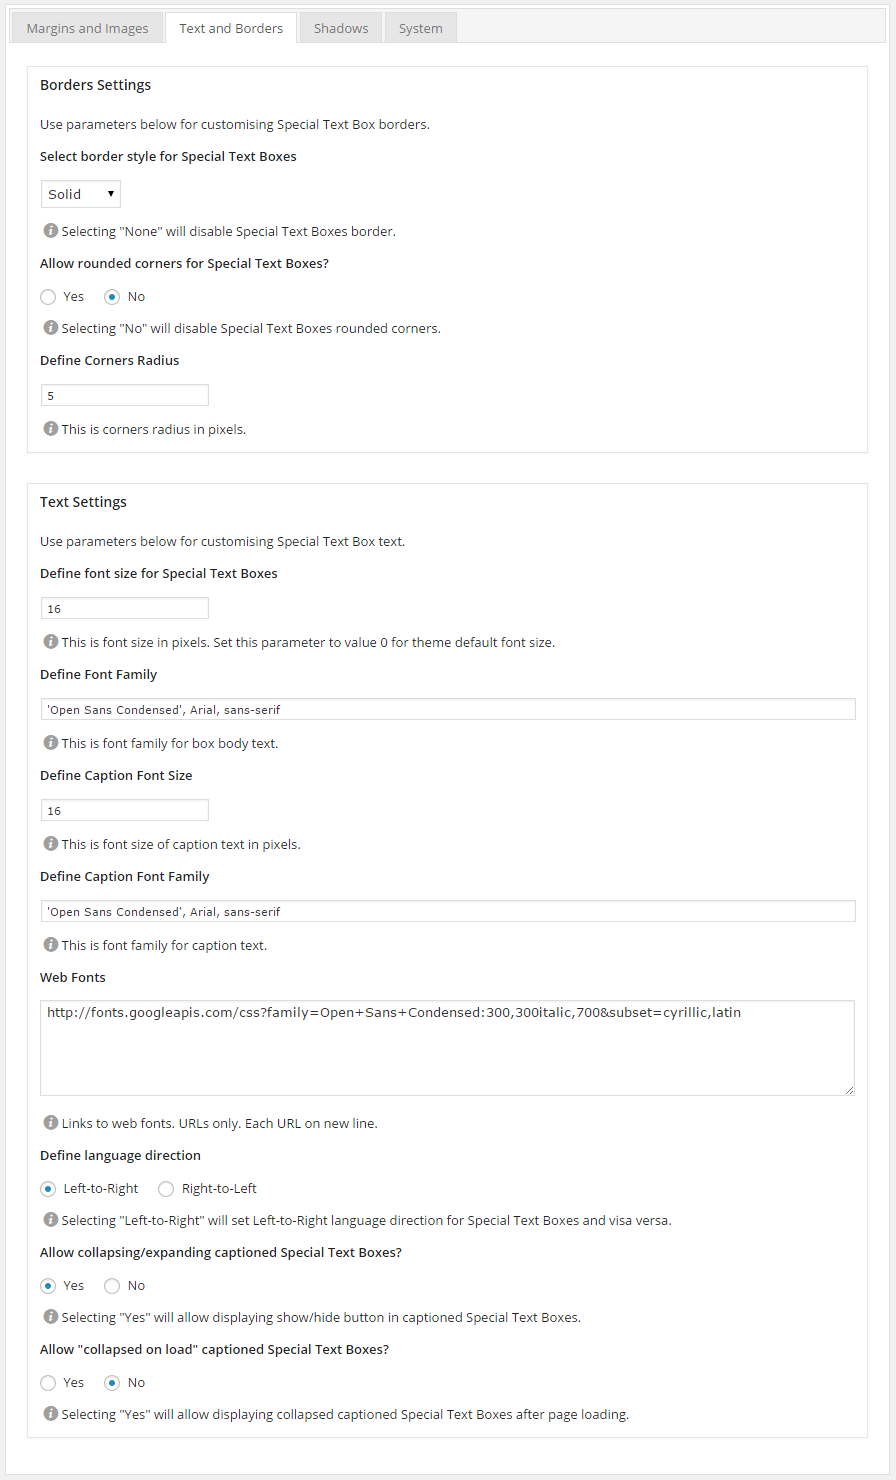Click info icon beside box body font note
896x1480 pixels.
51,743
